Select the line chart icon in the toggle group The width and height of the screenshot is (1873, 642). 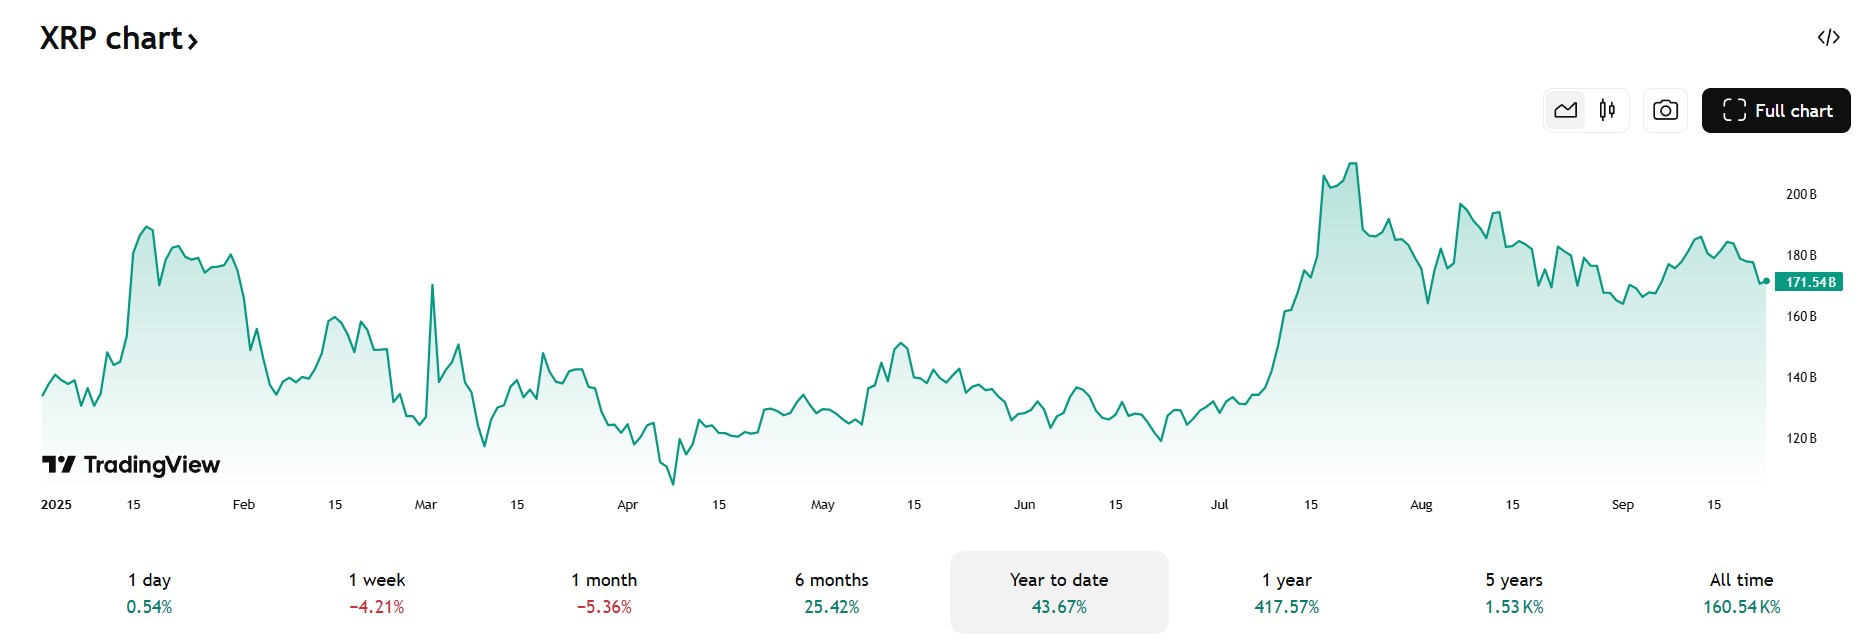click(x=1566, y=110)
